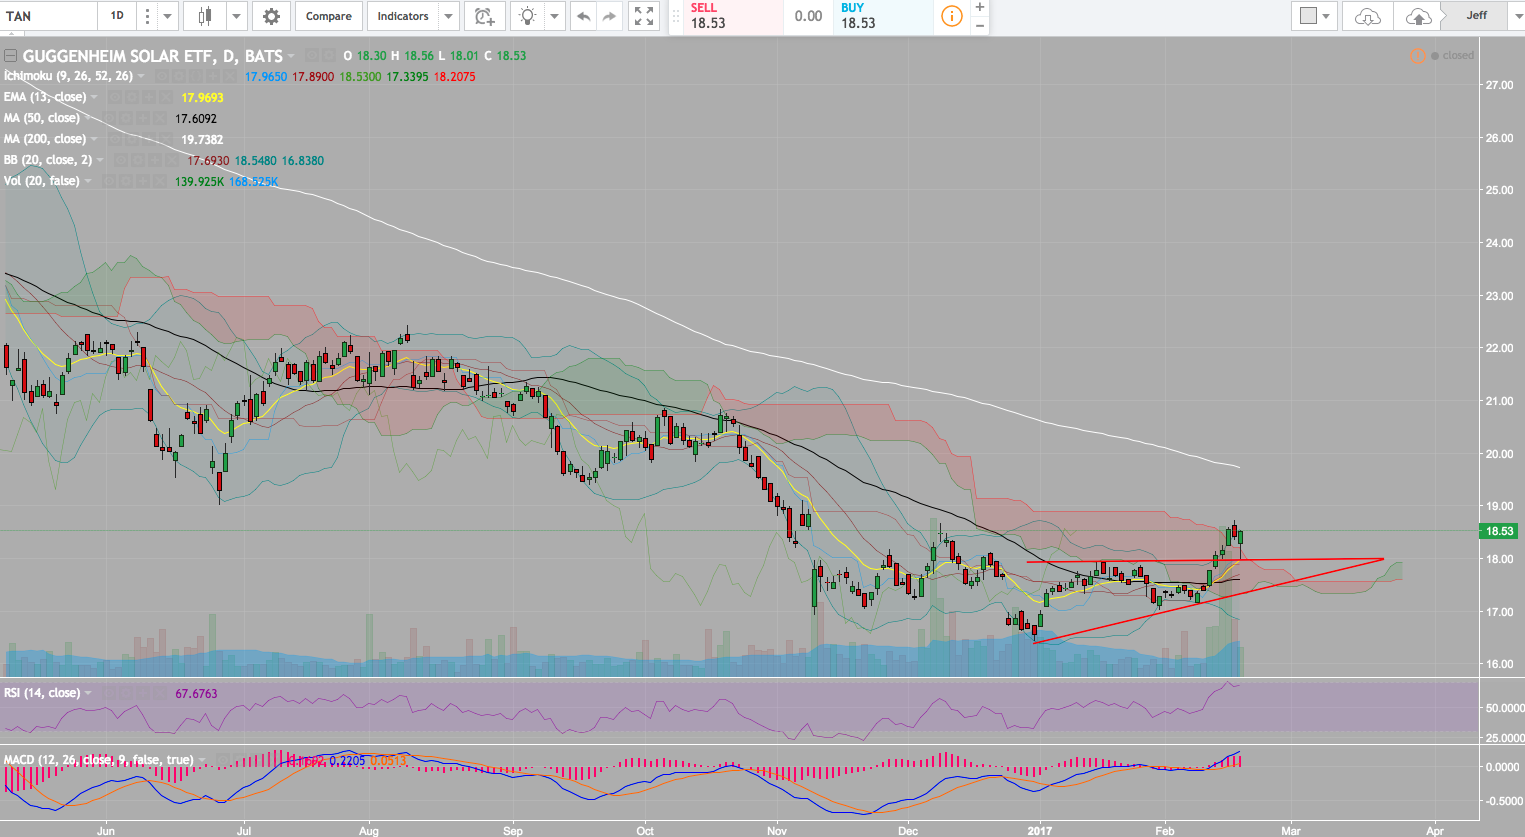
Task: Click the save chart cloud upload icon
Action: [1418, 16]
